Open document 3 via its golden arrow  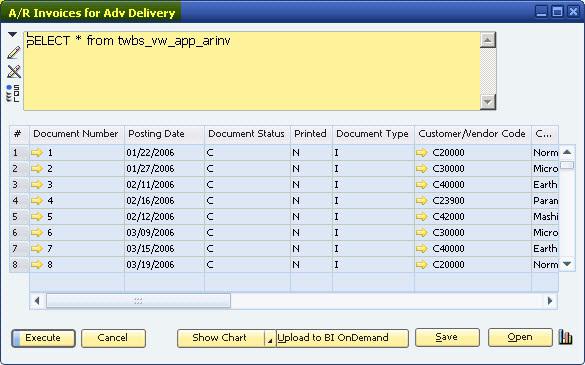tap(37, 184)
